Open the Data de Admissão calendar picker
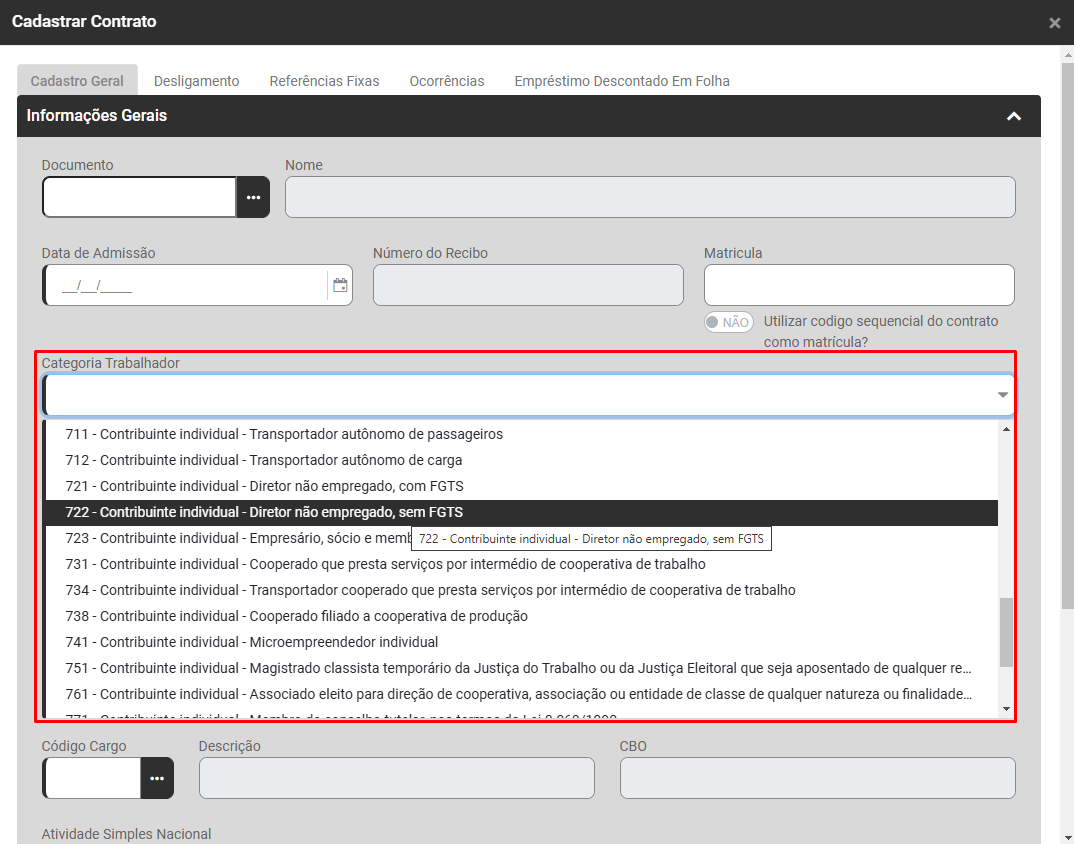The width and height of the screenshot is (1074, 844). [x=340, y=285]
